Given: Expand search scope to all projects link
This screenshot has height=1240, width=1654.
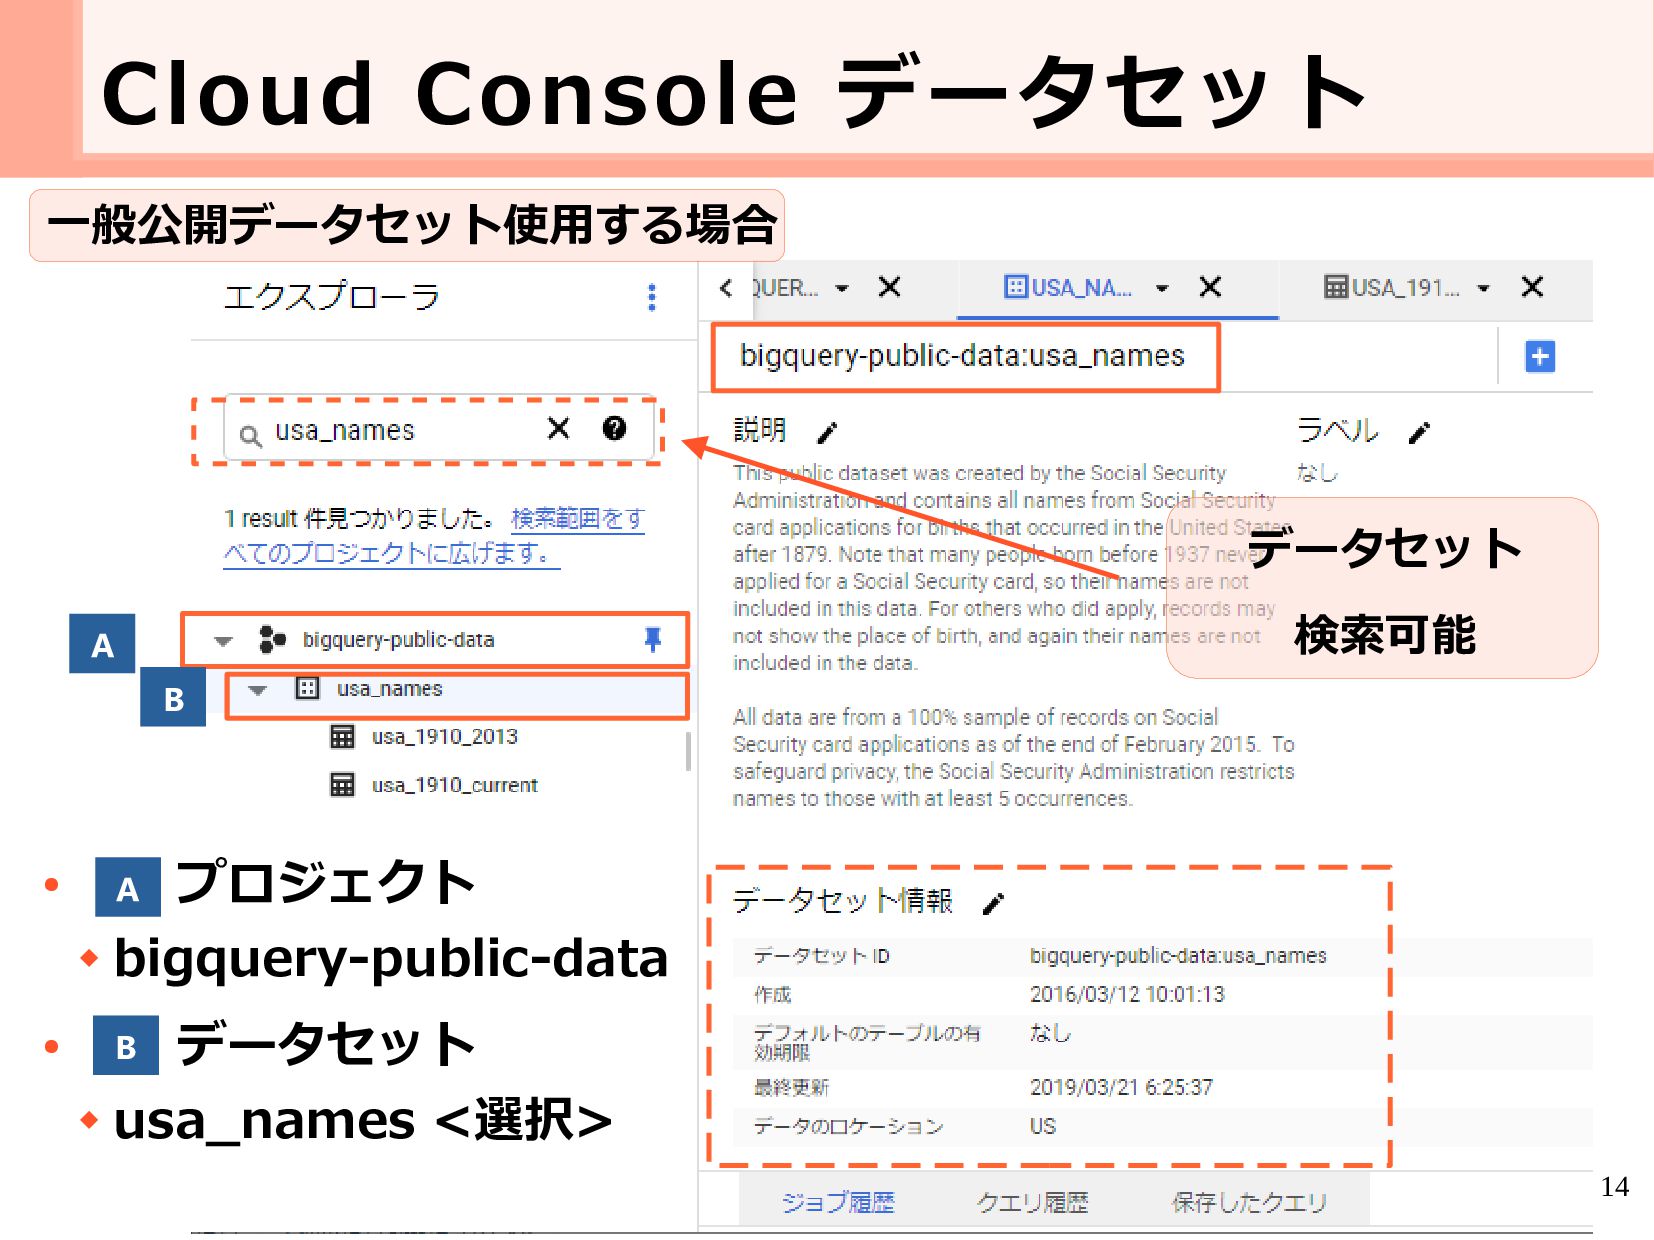Looking at the screenshot, I should pos(434,535).
